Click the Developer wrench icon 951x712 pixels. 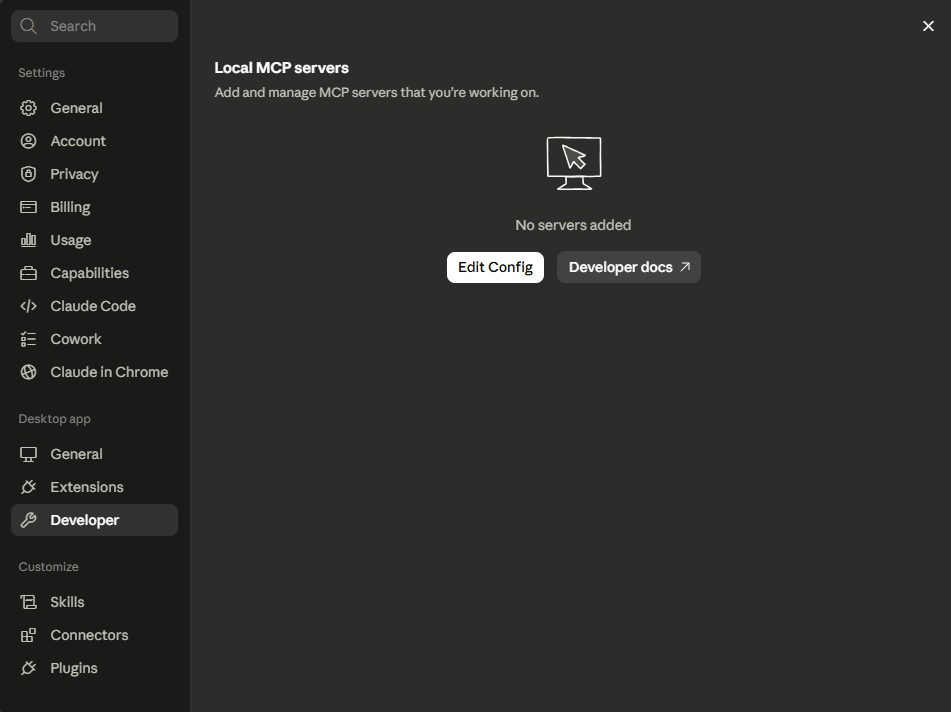click(29, 520)
